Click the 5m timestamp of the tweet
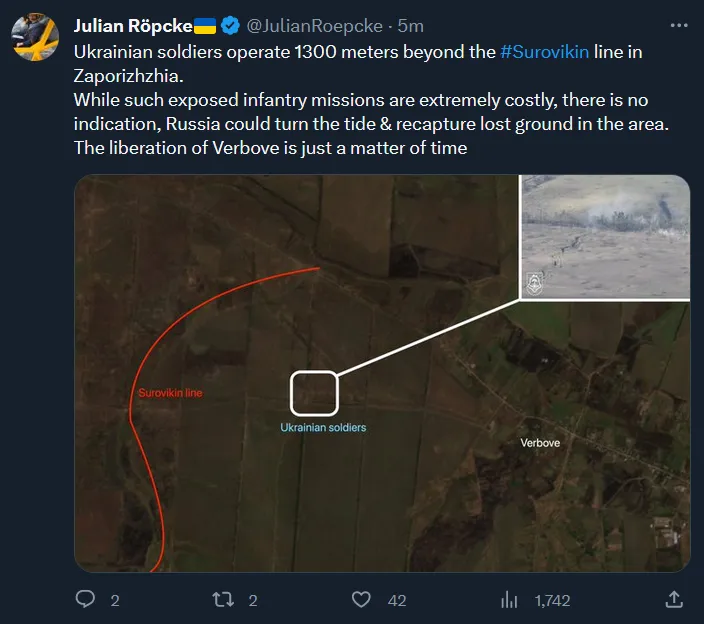Image resolution: width=704 pixels, height=624 pixels. pos(410,25)
